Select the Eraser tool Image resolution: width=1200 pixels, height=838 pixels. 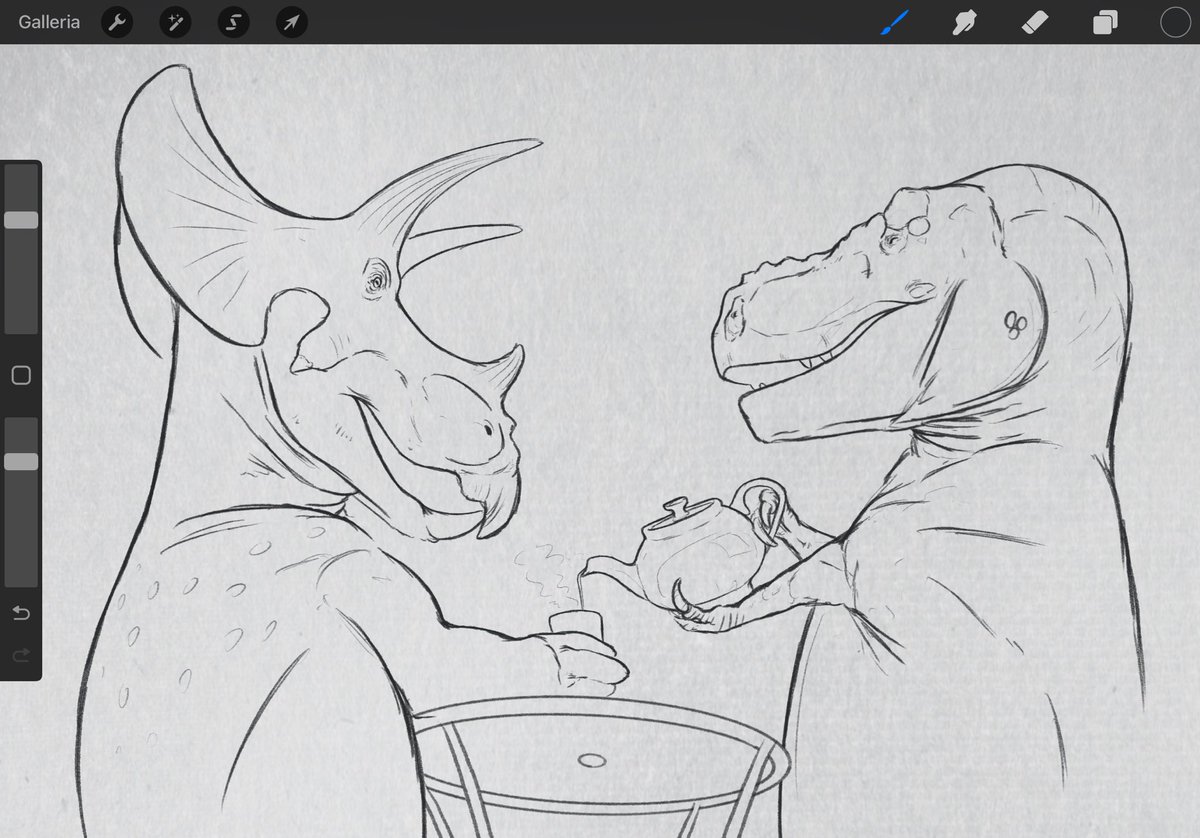pos(1035,22)
